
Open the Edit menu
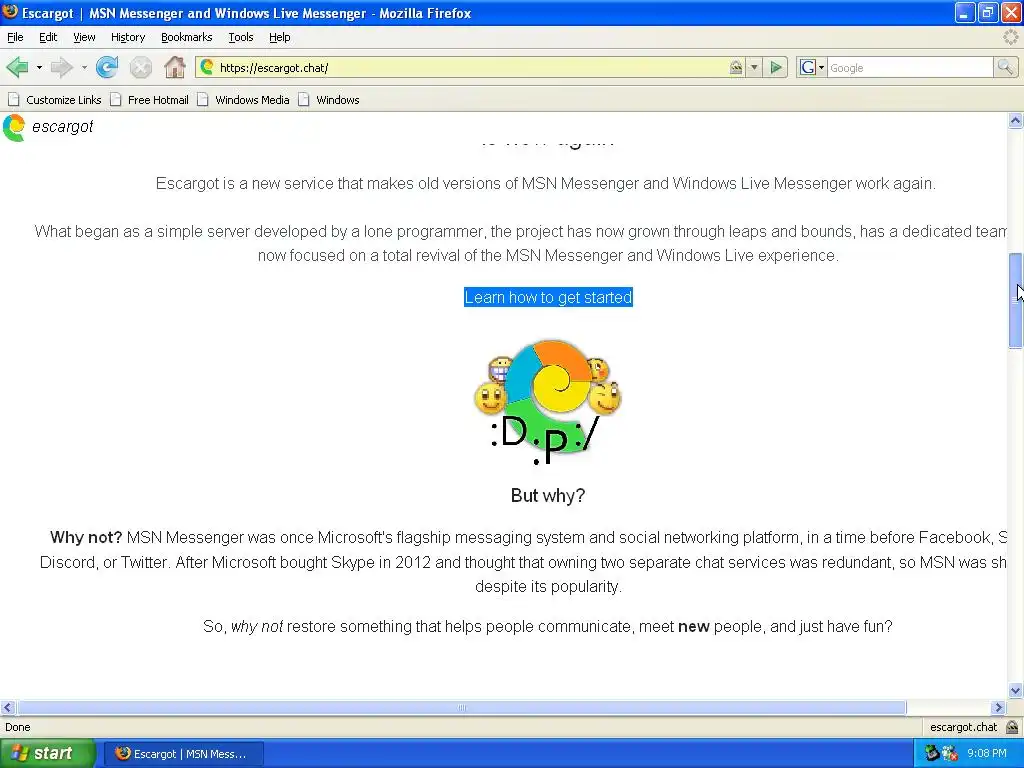(x=48, y=37)
